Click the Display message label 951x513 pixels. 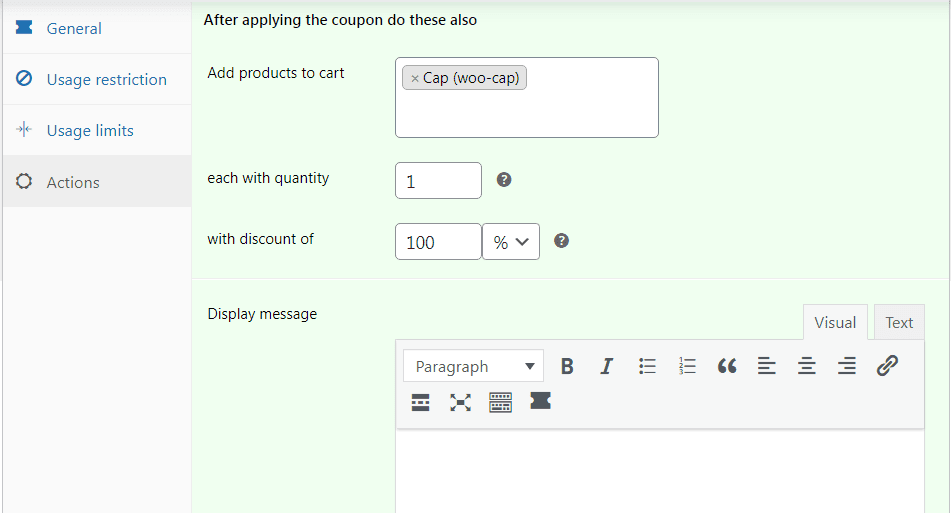point(262,314)
